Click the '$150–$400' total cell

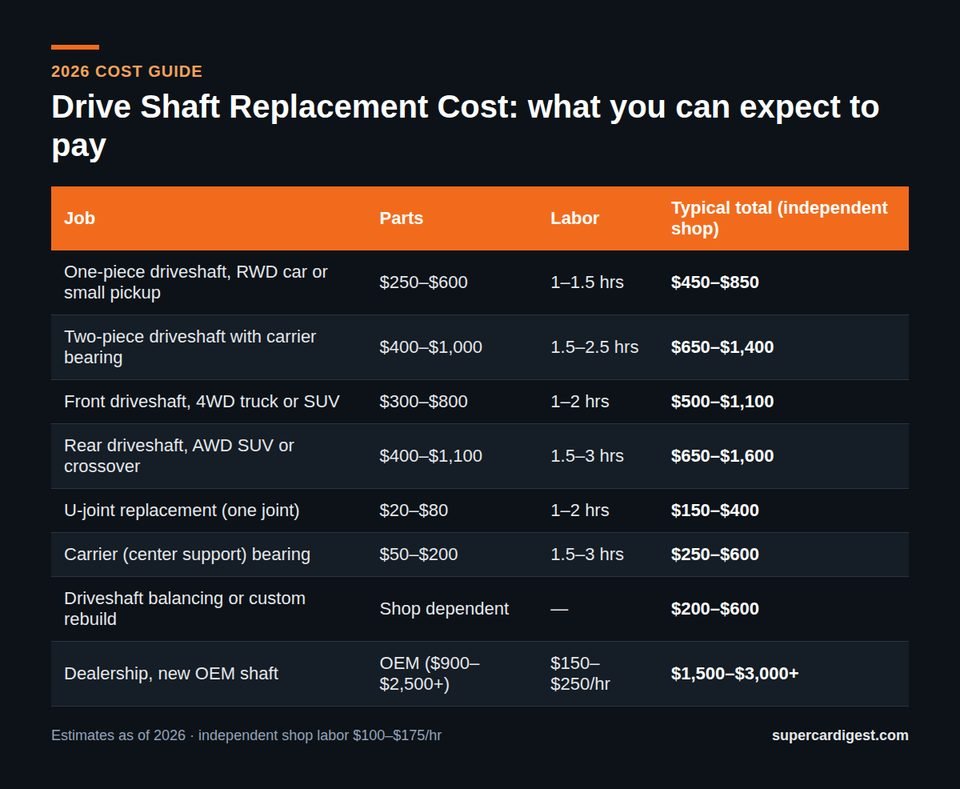click(714, 510)
